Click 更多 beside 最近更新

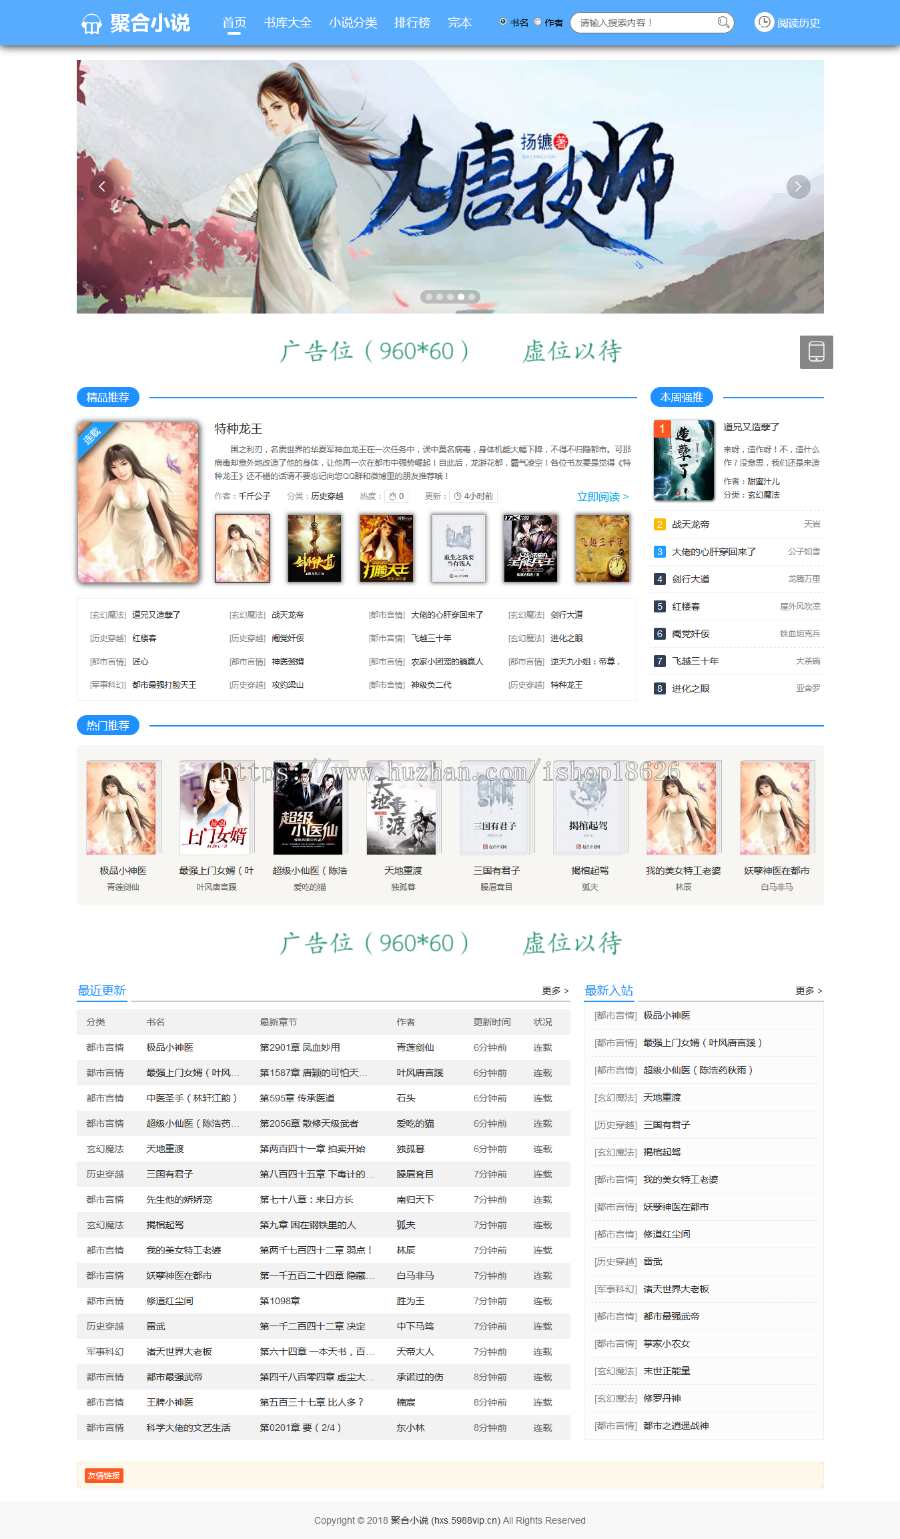click(555, 991)
